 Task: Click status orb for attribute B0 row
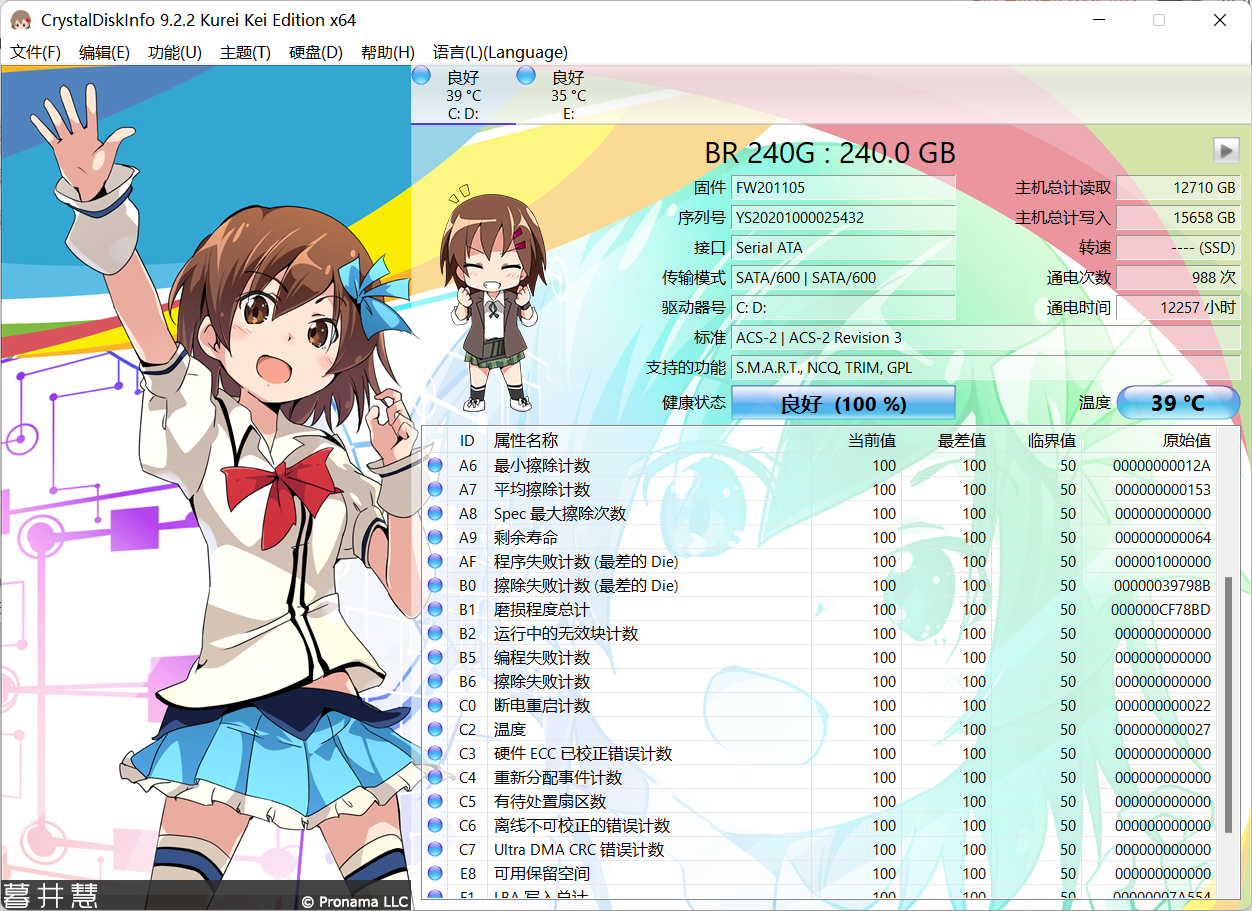pos(435,585)
